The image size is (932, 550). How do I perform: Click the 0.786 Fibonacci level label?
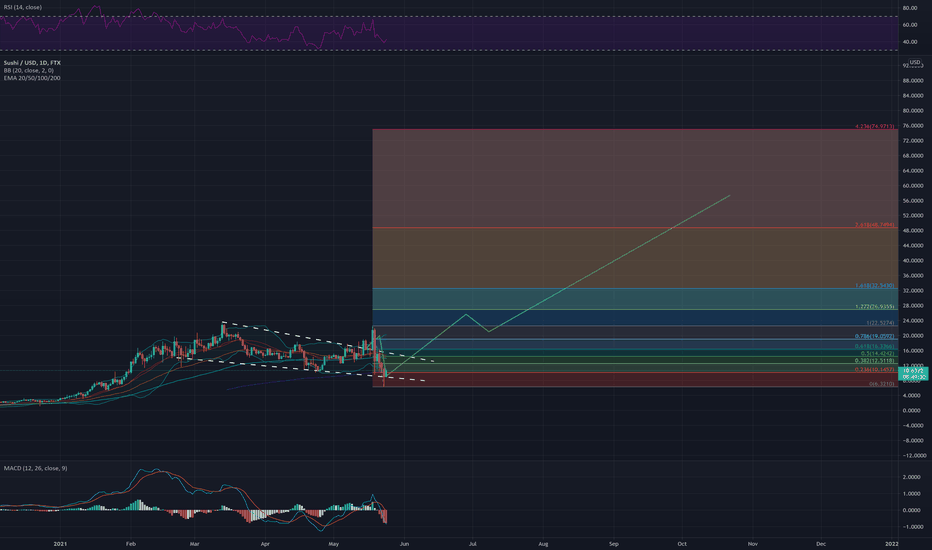coord(874,336)
